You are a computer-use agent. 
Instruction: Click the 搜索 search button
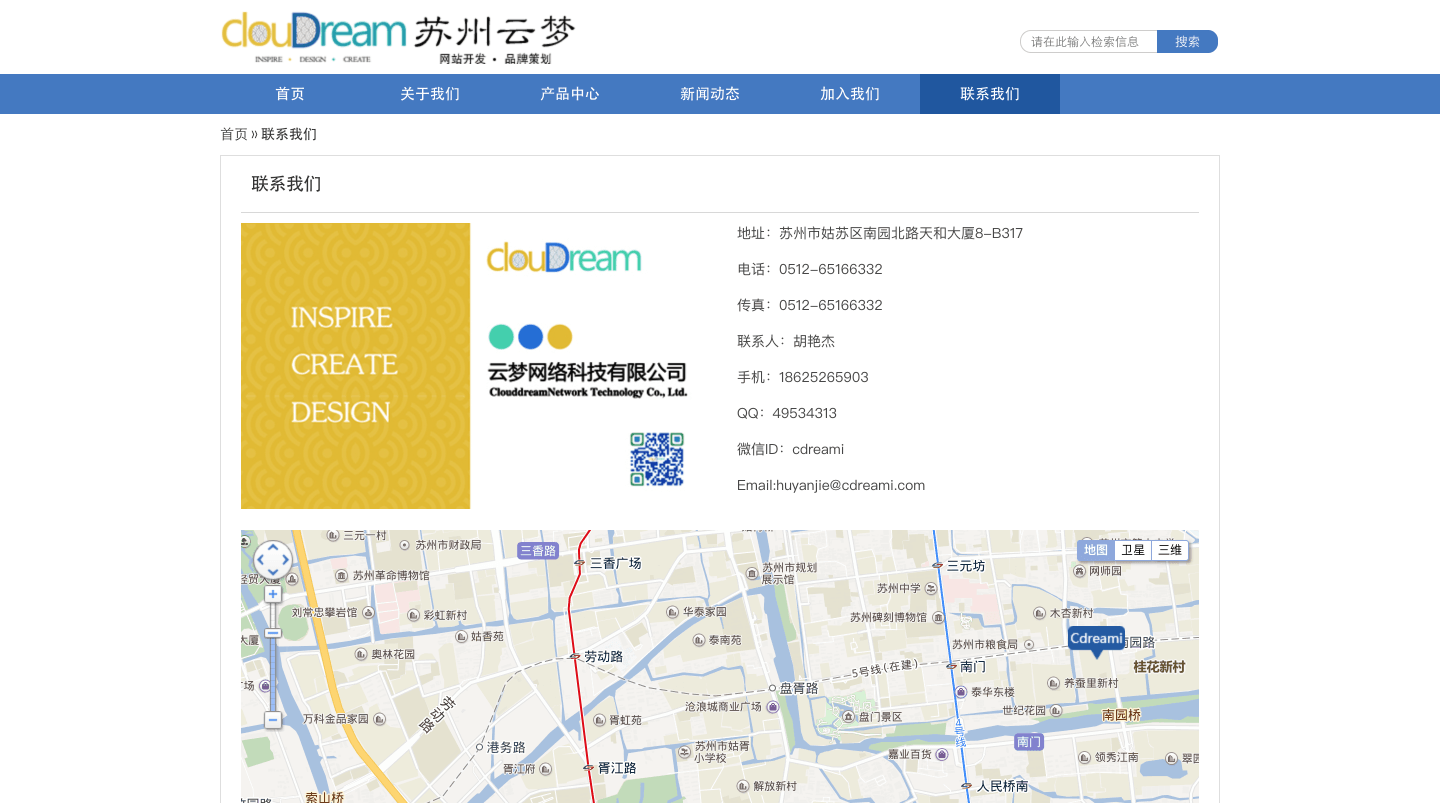point(1187,42)
